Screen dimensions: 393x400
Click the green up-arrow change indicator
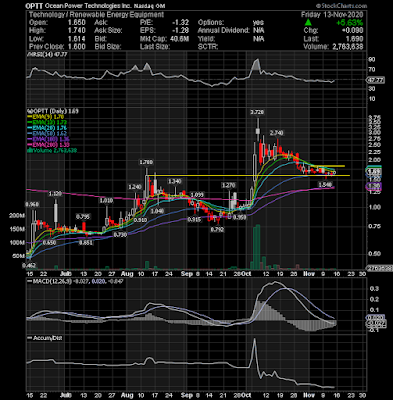[x=309, y=23]
